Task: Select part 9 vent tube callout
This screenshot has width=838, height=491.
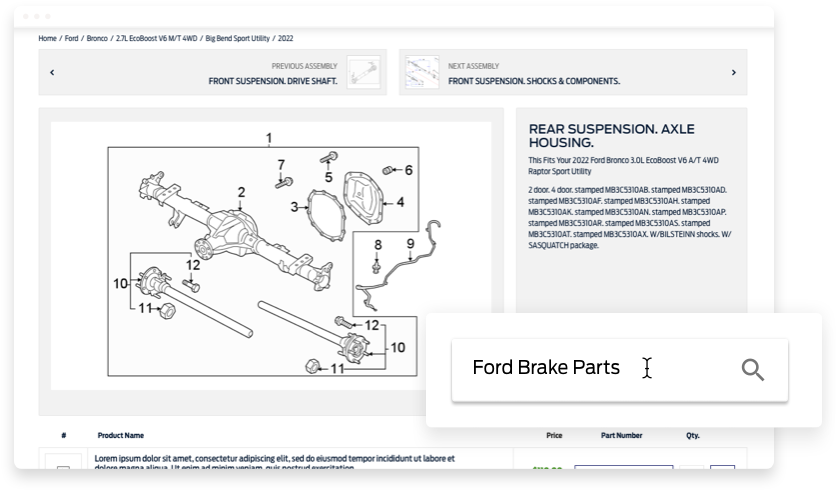Action: coord(410,244)
